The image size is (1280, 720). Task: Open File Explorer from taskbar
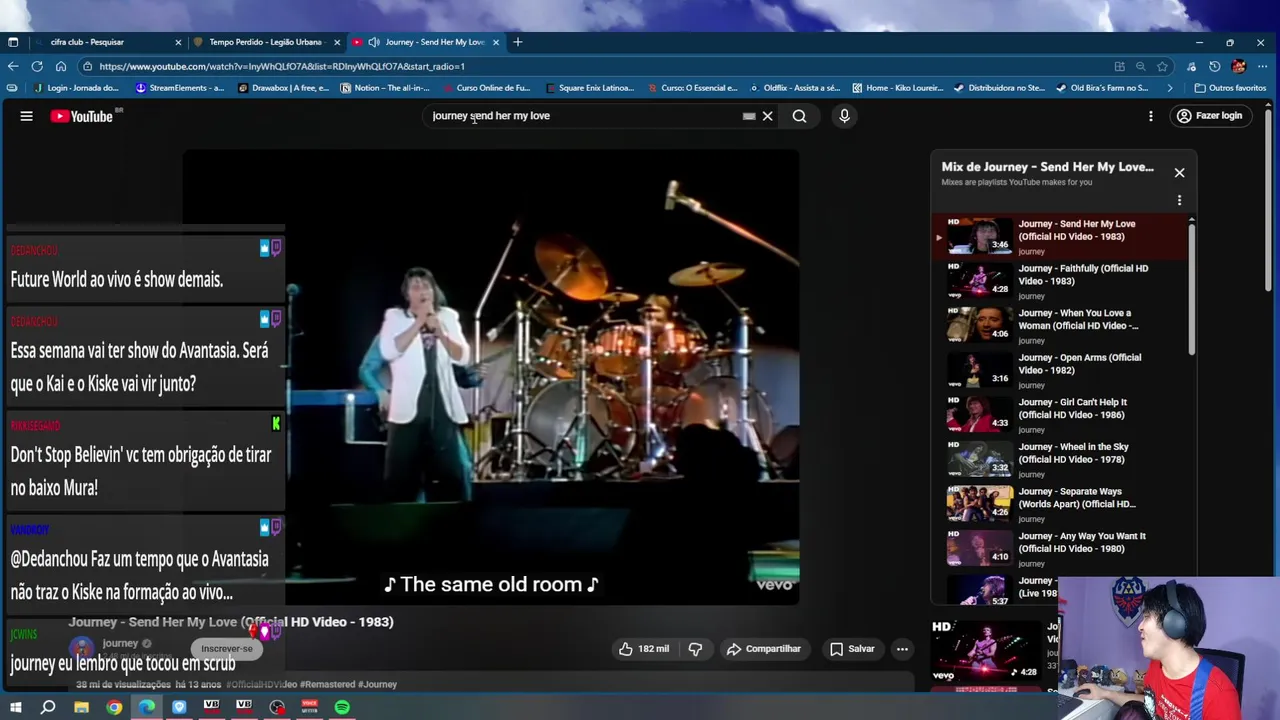tap(81, 708)
